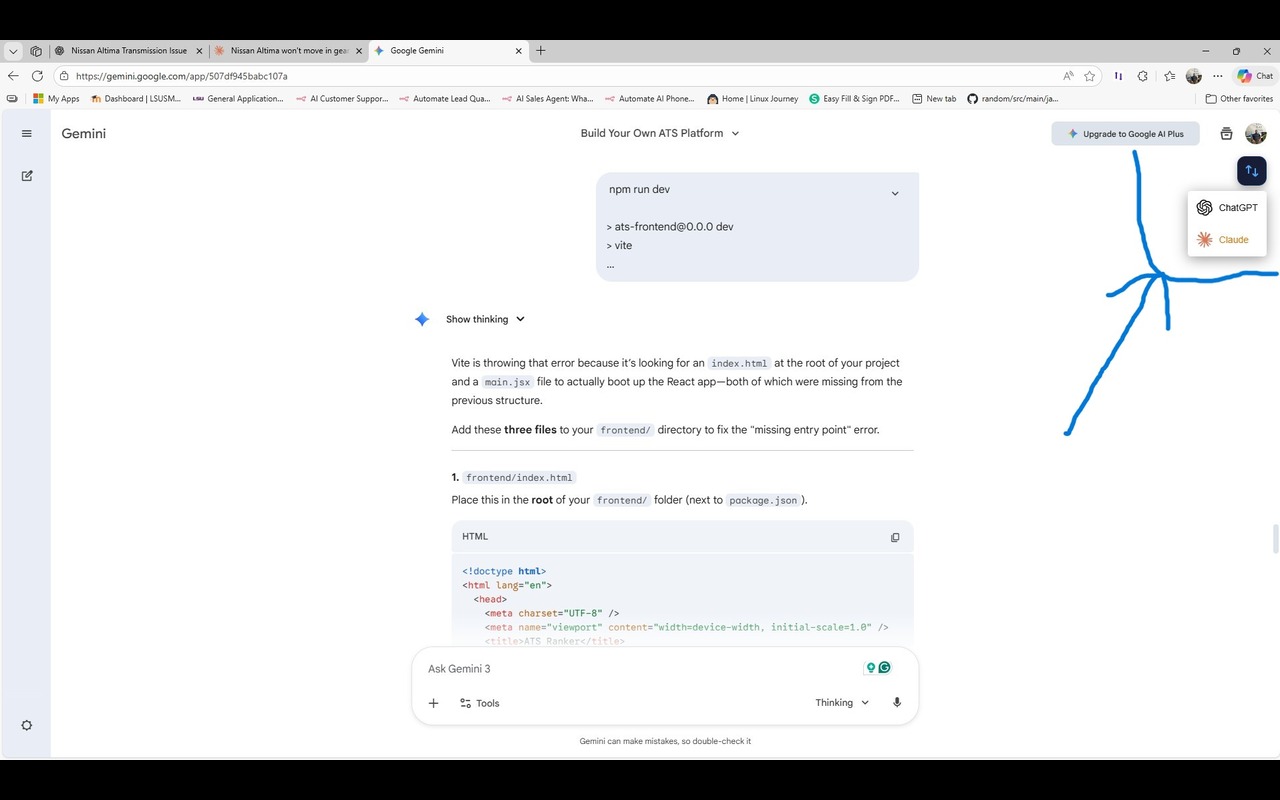Open the Google account avatar in Gemini

tap(1255, 134)
